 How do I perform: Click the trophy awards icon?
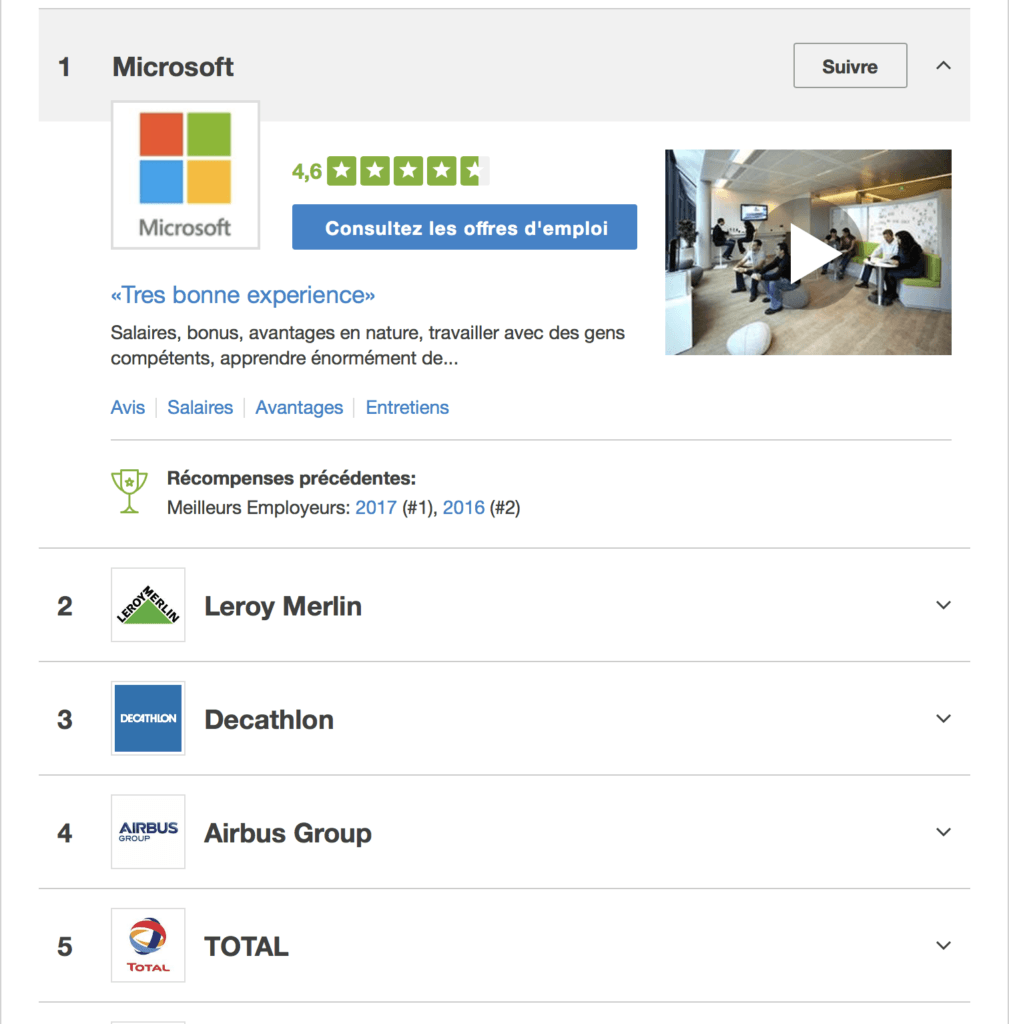click(128, 489)
